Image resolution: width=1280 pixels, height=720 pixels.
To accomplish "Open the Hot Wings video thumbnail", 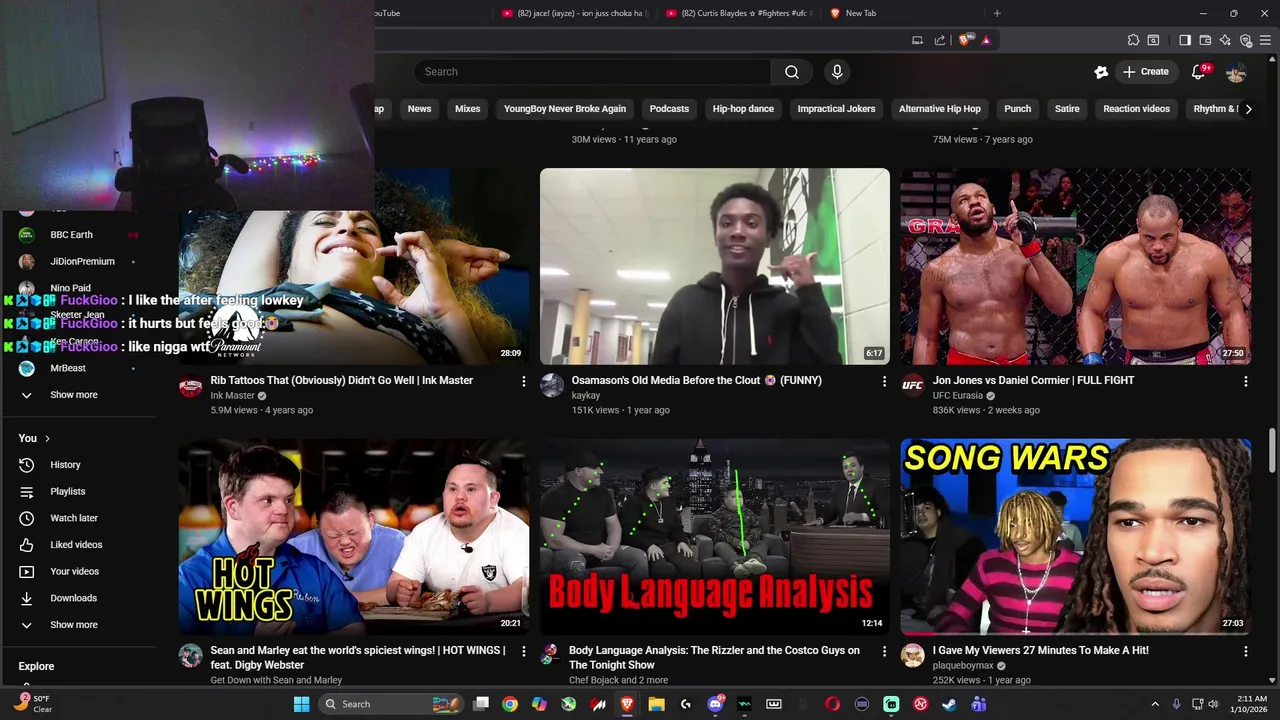I will (354, 537).
